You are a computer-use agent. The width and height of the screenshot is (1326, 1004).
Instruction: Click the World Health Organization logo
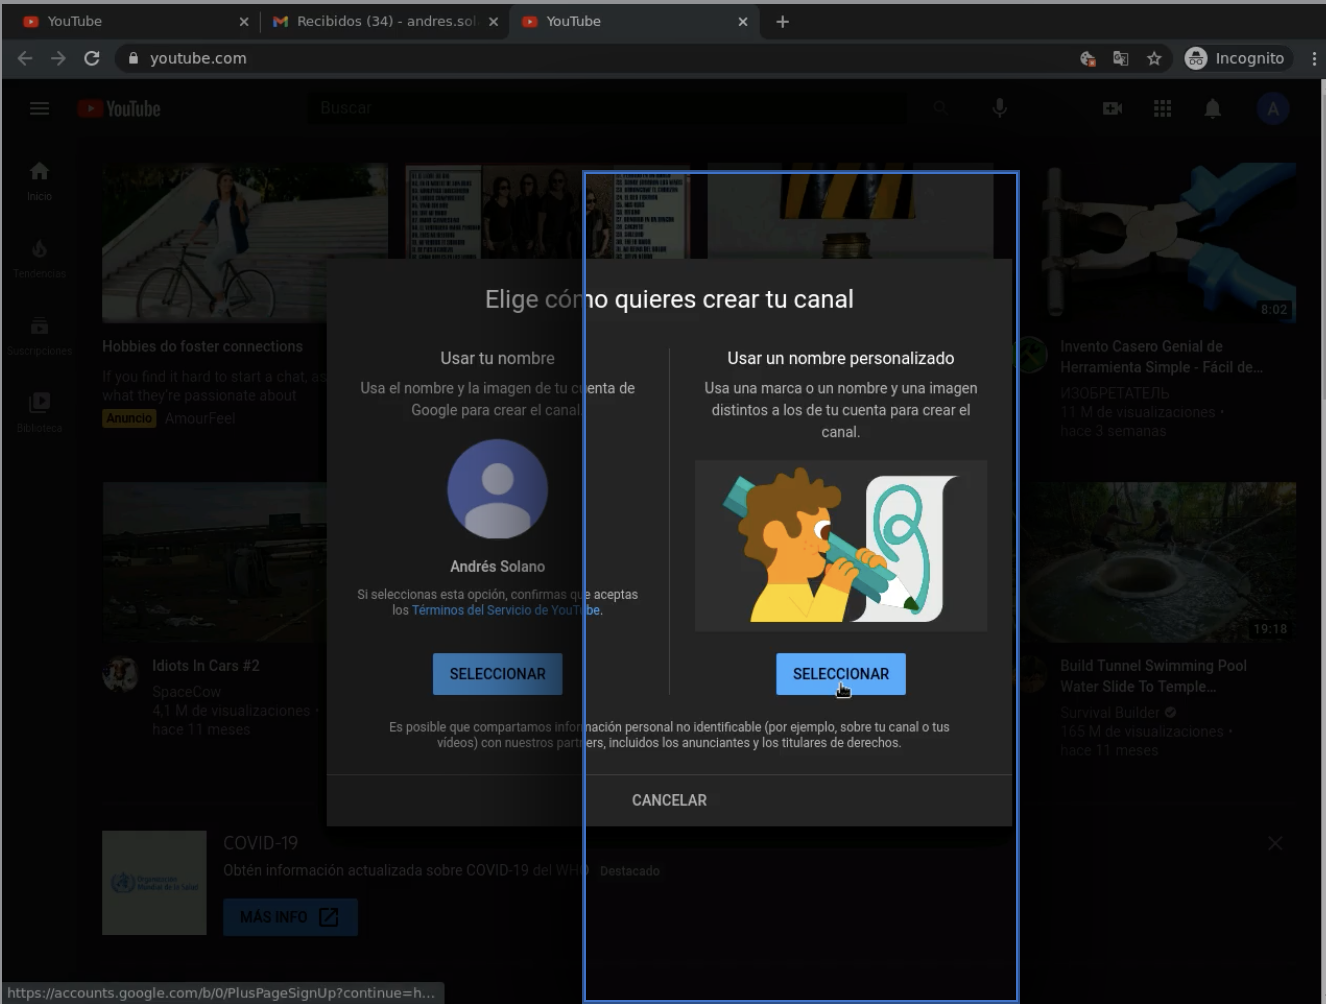coord(154,883)
